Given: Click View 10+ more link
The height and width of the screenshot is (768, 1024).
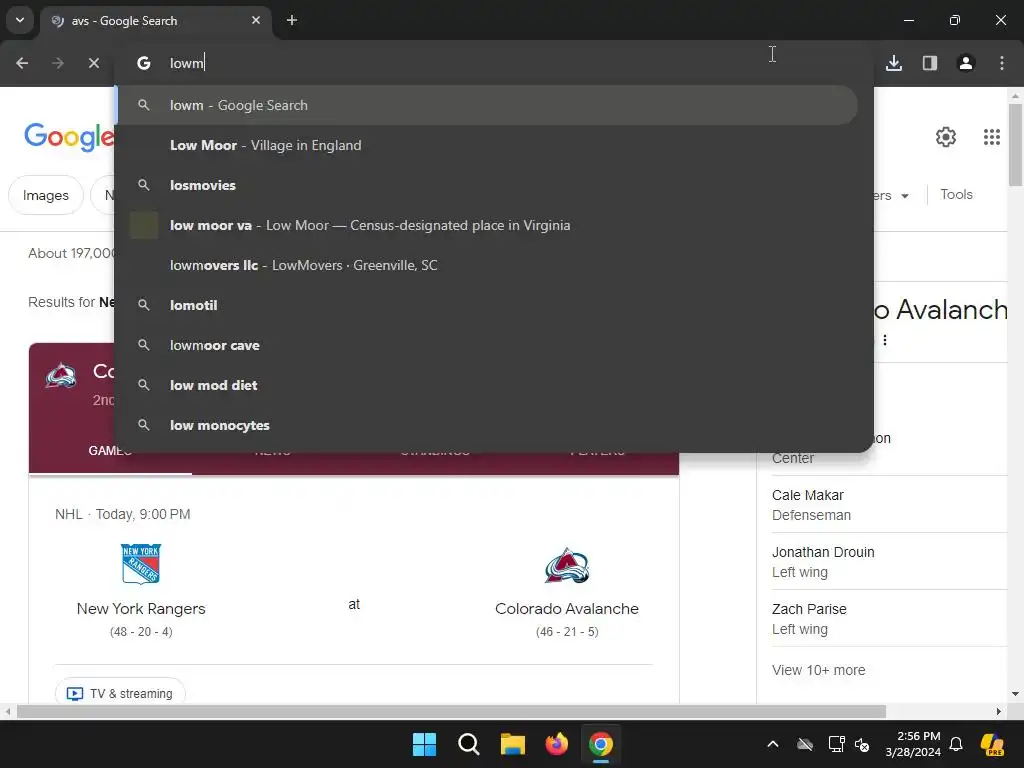Looking at the screenshot, I should (818, 670).
